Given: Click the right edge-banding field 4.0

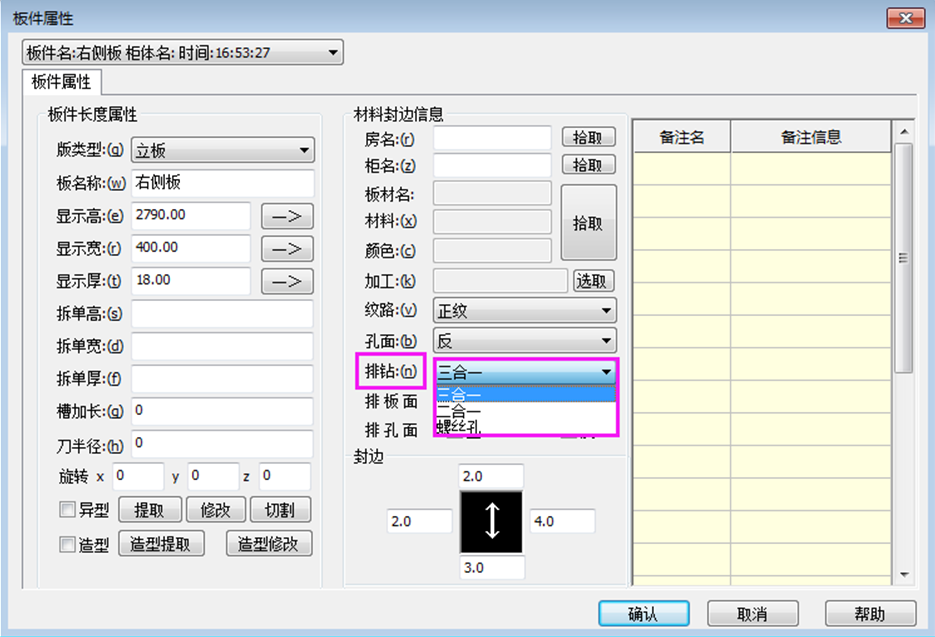Looking at the screenshot, I should pos(562,521).
